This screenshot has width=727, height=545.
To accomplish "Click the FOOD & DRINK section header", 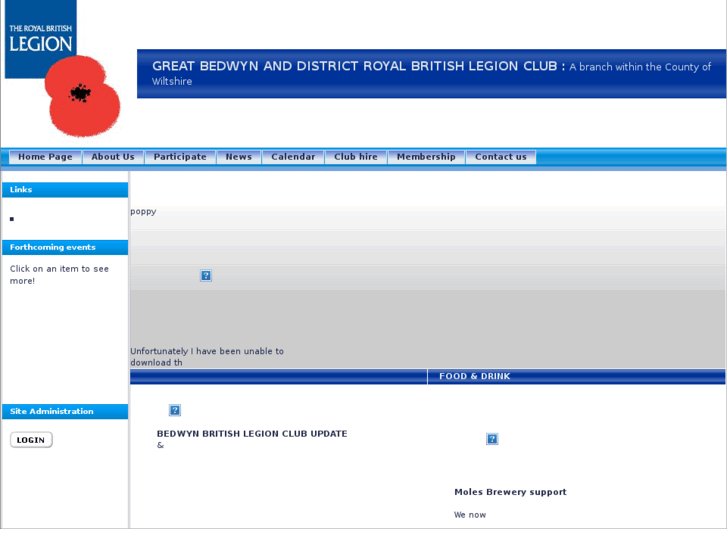I will tap(475, 376).
